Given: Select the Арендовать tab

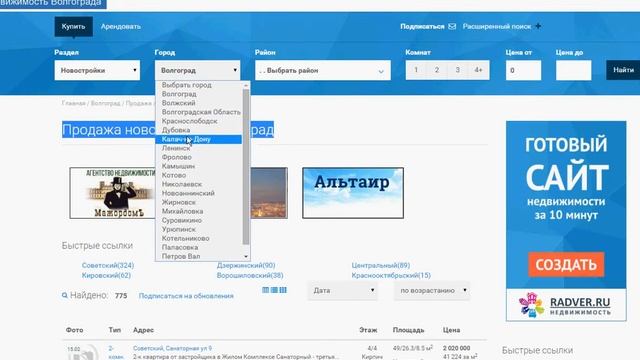Looking at the screenshot, I should pos(121,27).
